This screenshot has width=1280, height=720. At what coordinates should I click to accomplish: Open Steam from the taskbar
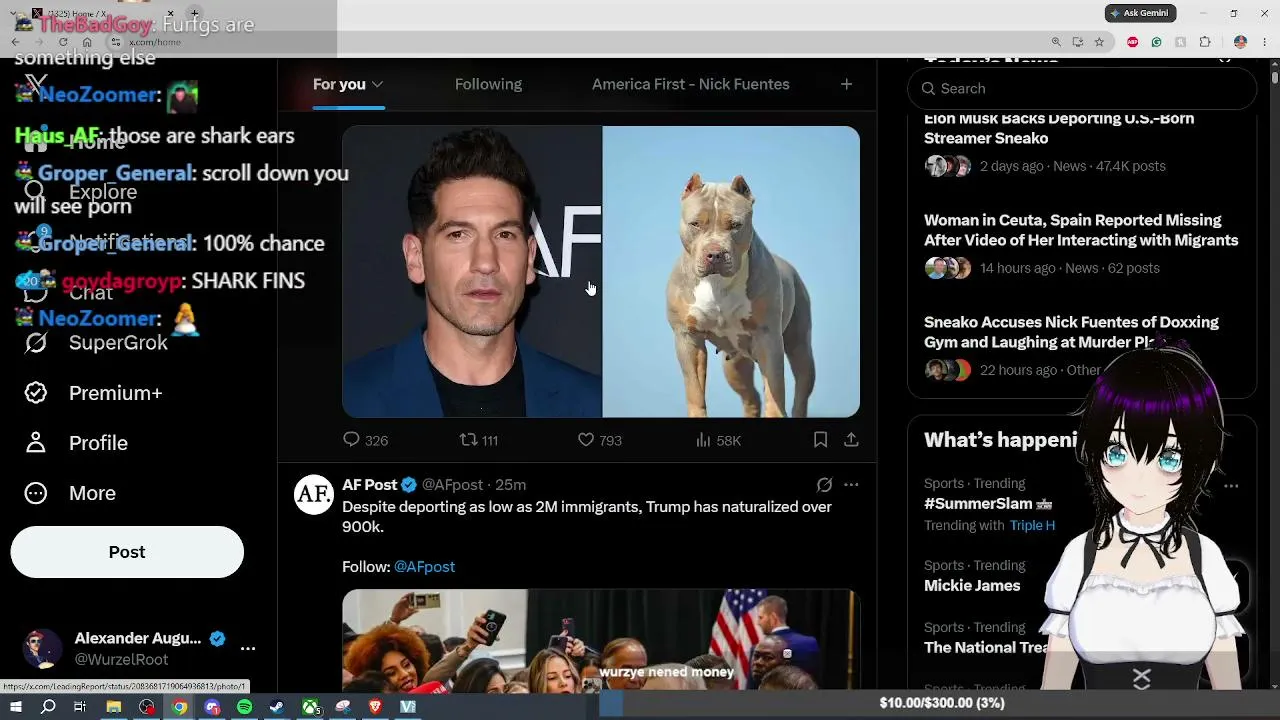277,707
